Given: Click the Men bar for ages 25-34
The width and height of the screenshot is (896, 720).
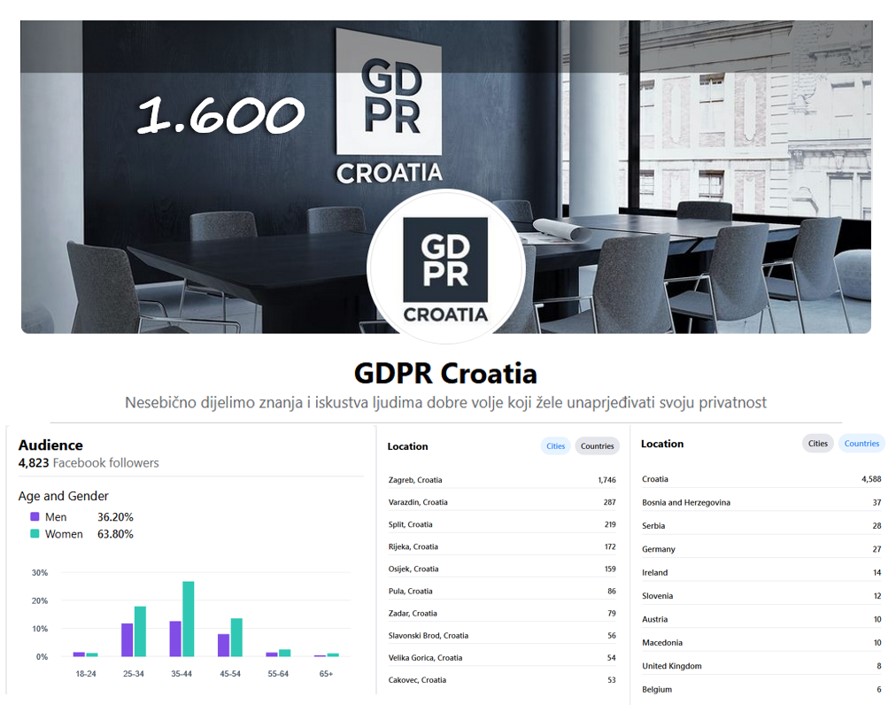Looking at the screenshot, I should coord(127,640).
